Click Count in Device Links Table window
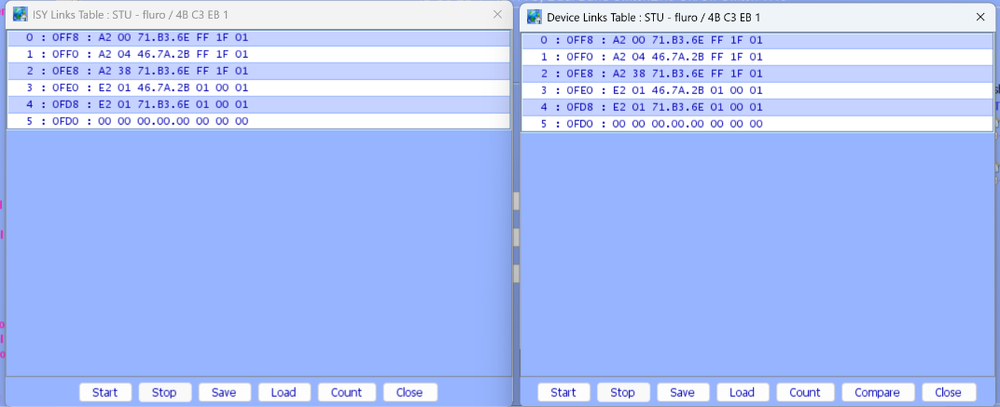Image resolution: width=1000 pixels, height=407 pixels. point(805,392)
